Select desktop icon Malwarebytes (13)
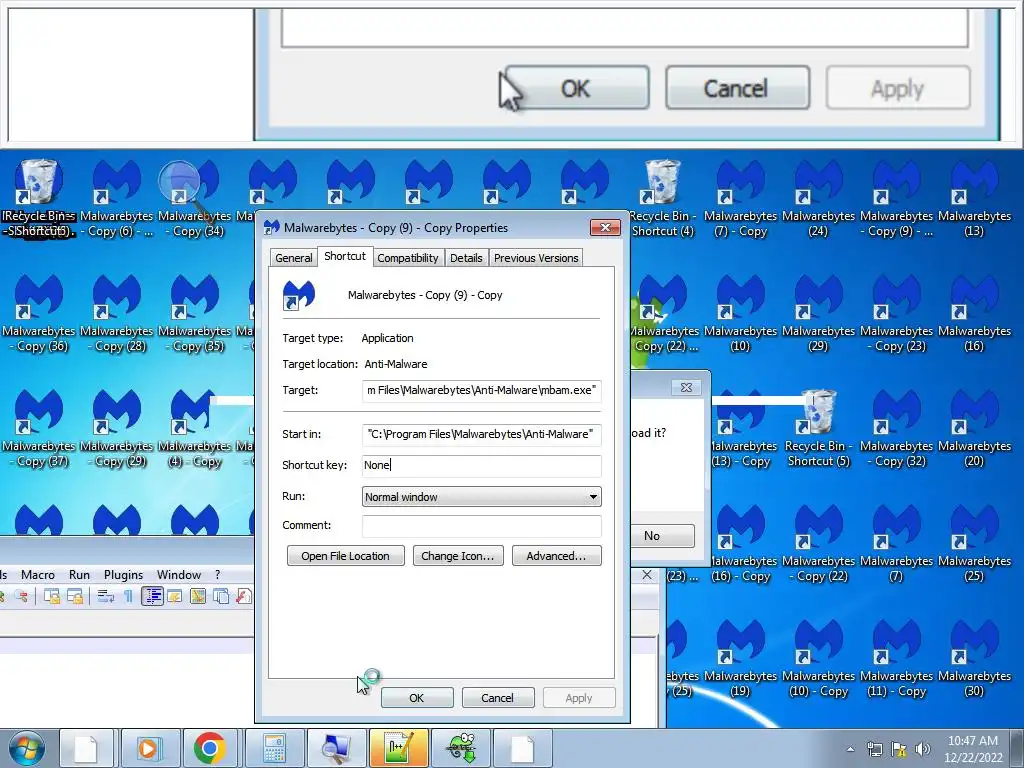Viewport: 1024px width, 768px height. click(974, 199)
